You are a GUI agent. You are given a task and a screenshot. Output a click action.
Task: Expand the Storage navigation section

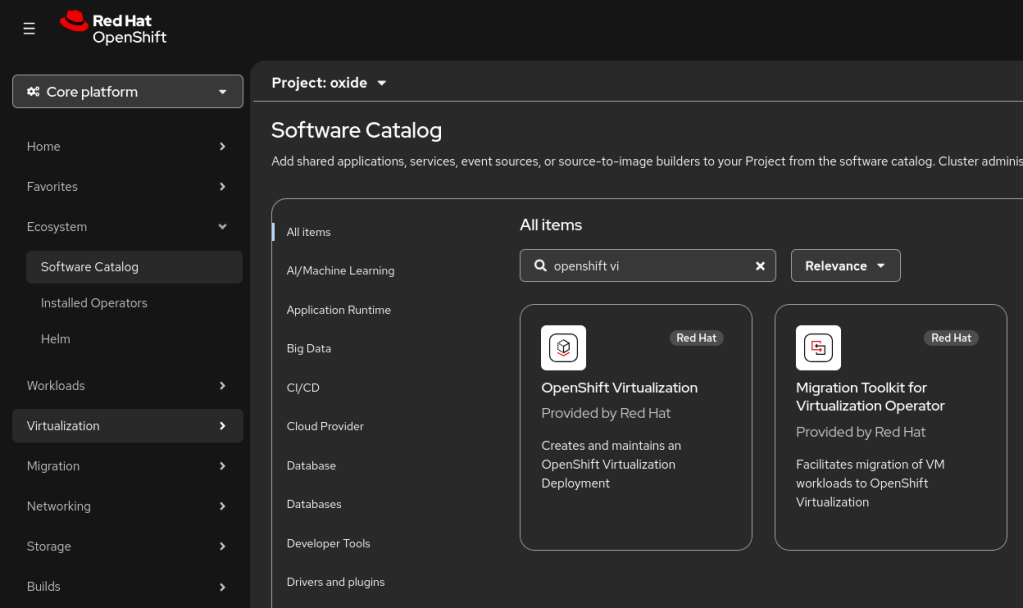pos(127,546)
